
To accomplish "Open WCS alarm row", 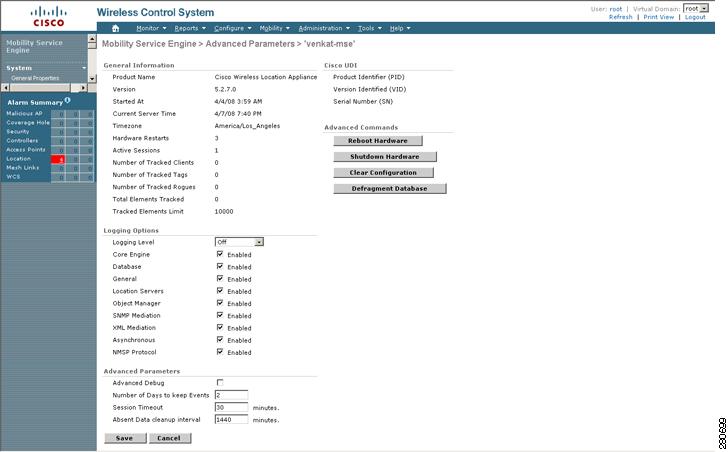I will tap(13, 177).
